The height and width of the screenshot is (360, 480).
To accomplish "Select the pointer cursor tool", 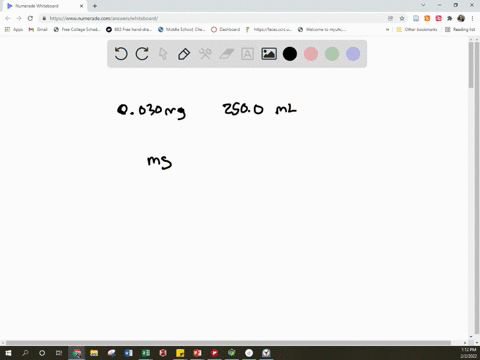I will pyautogui.click(x=163, y=54).
